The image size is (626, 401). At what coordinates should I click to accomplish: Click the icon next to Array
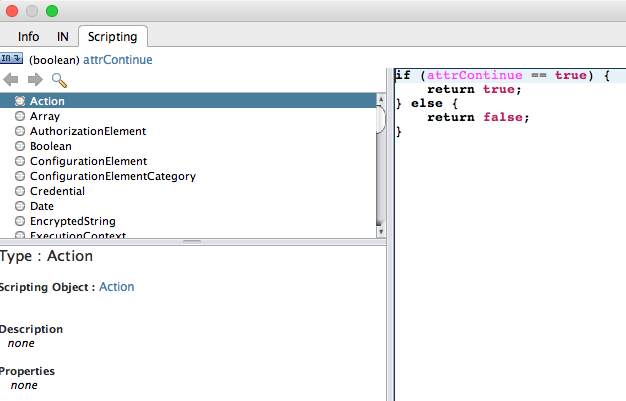20,116
